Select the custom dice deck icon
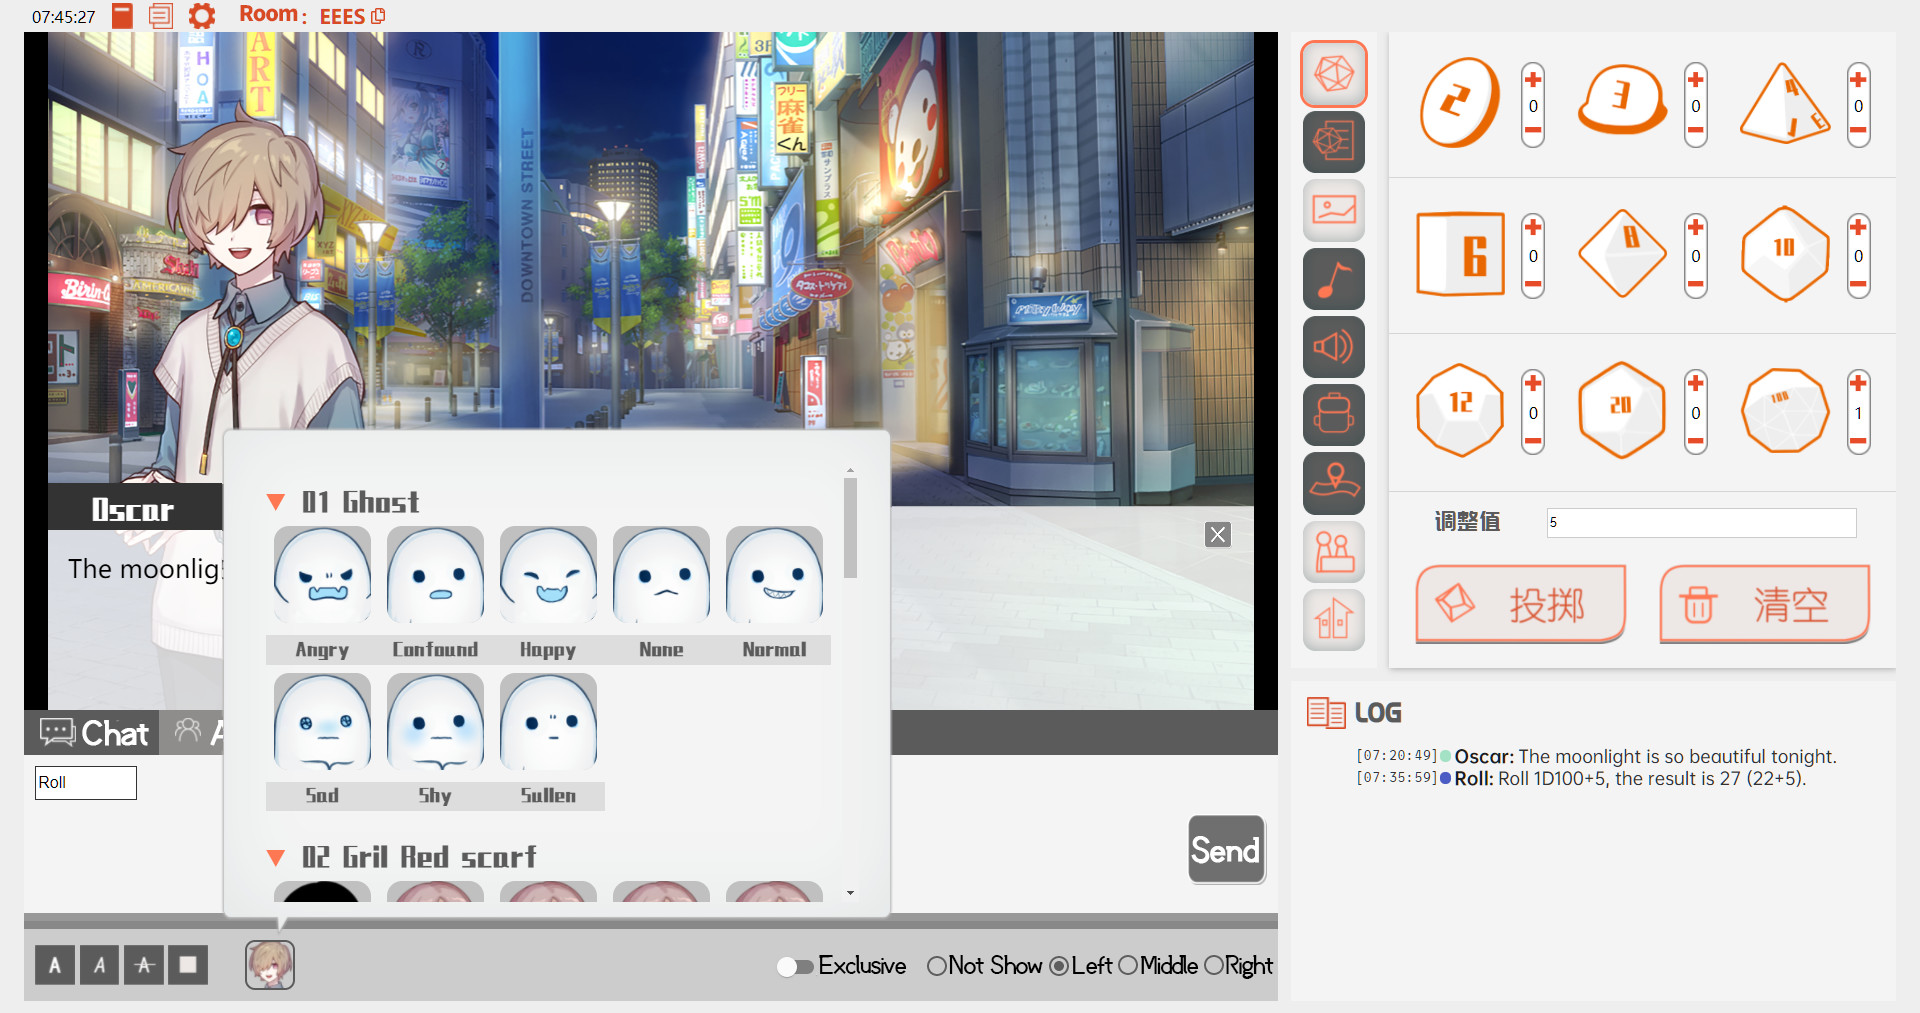Viewport: 1920px width, 1013px height. (x=1334, y=141)
